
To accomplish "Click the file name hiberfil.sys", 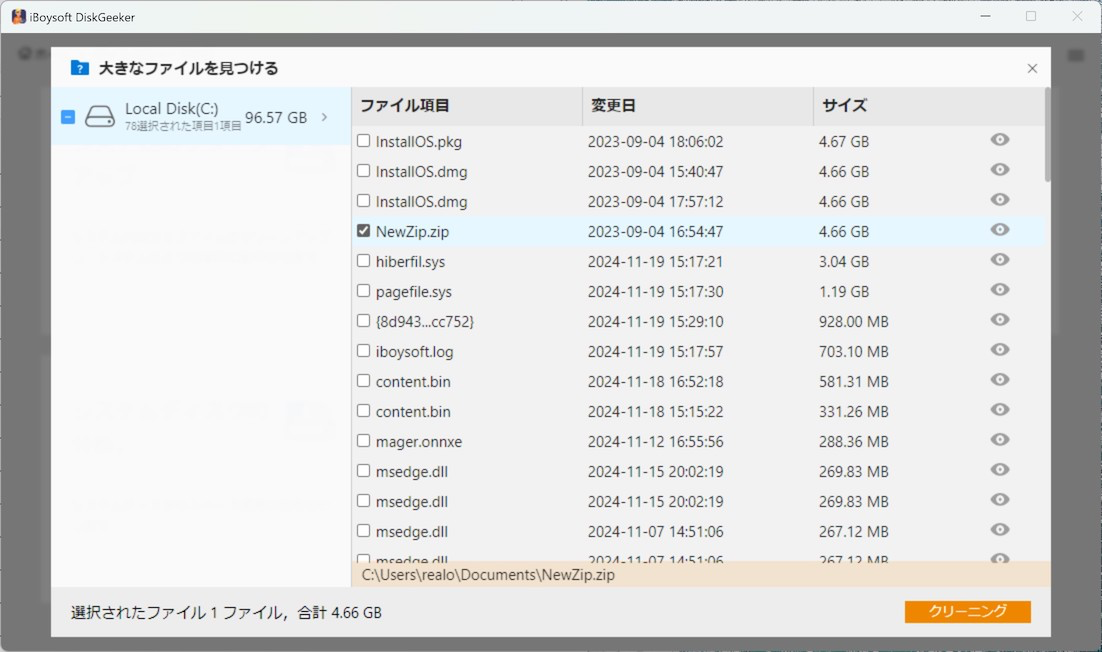I will 410,262.
